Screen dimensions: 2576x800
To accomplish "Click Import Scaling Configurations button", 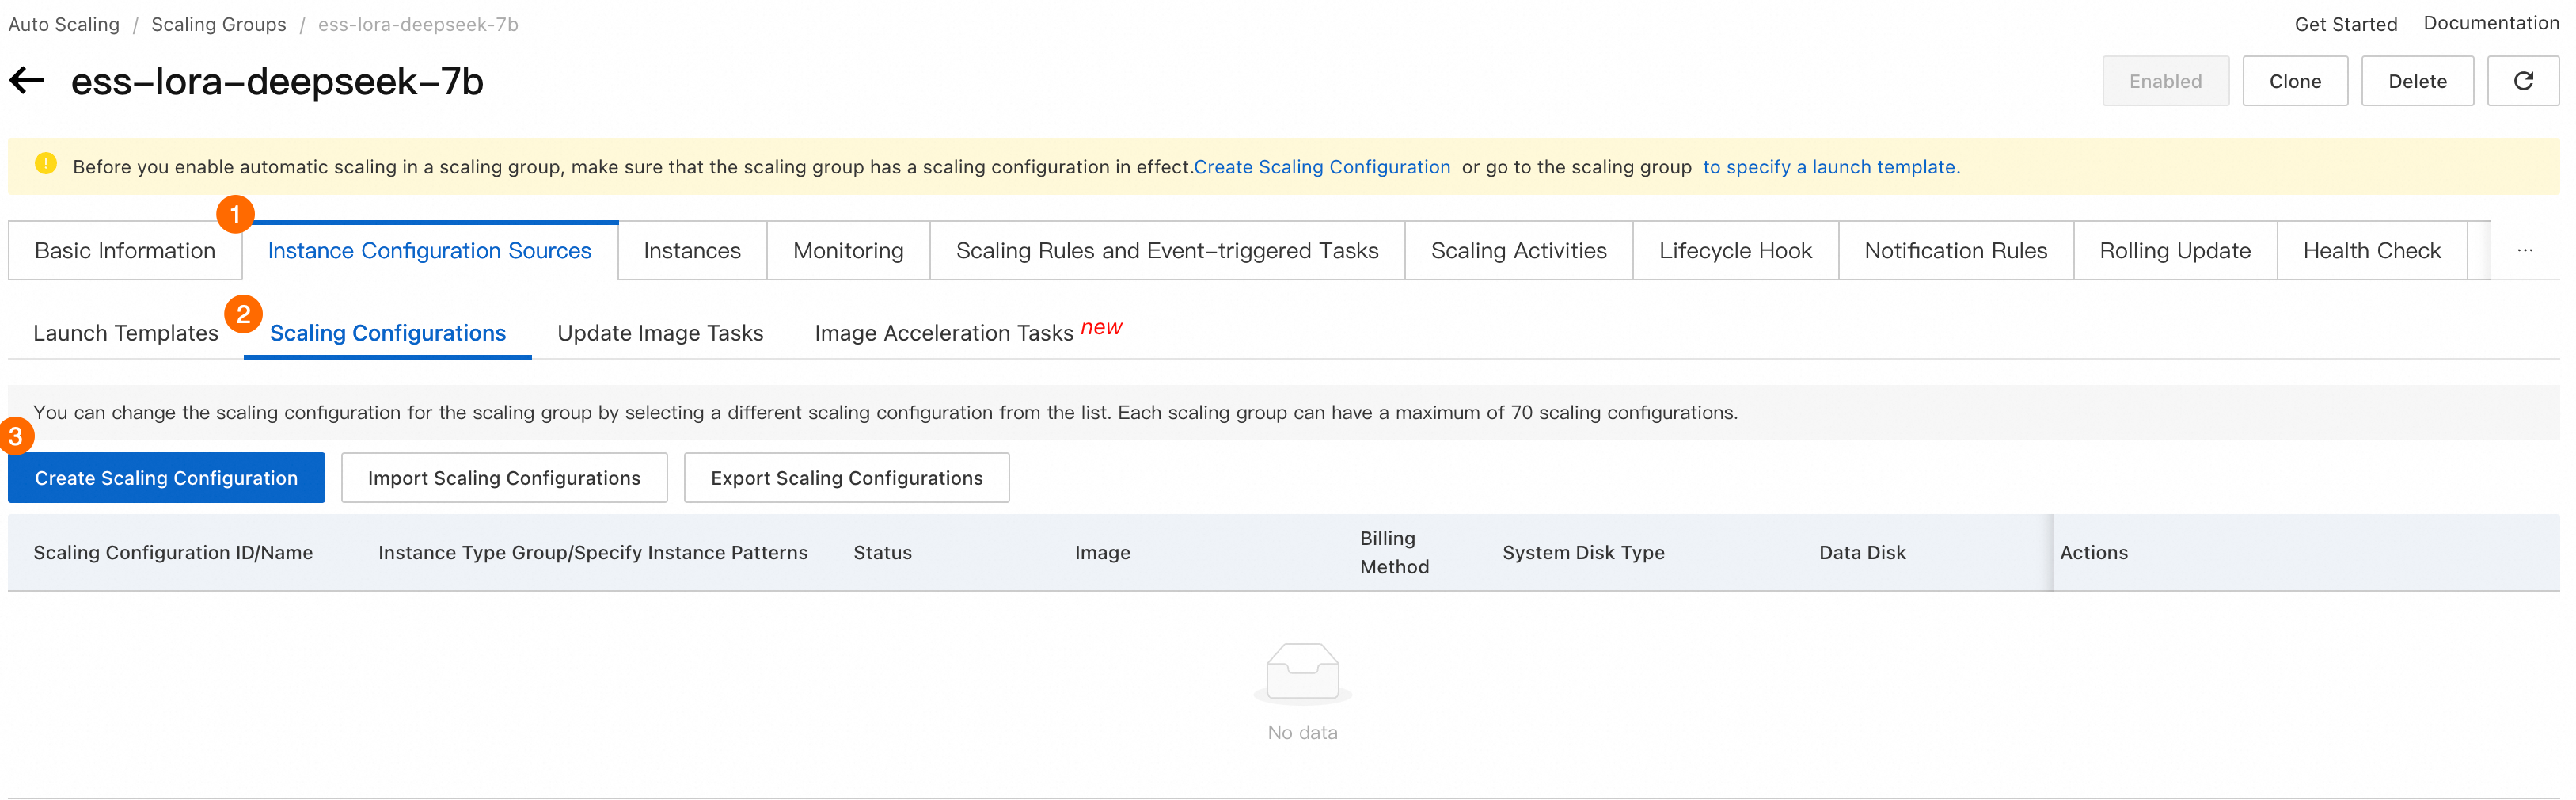I will click(x=504, y=478).
